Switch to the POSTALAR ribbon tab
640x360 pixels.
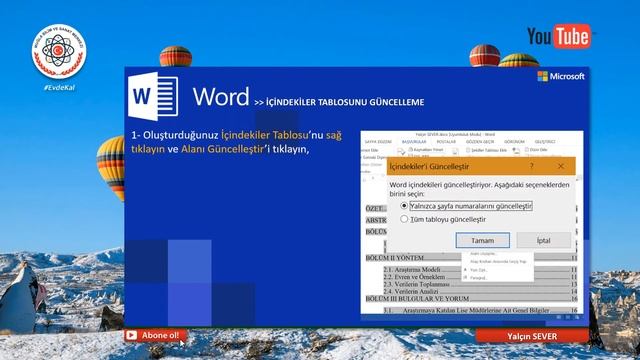coord(446,142)
